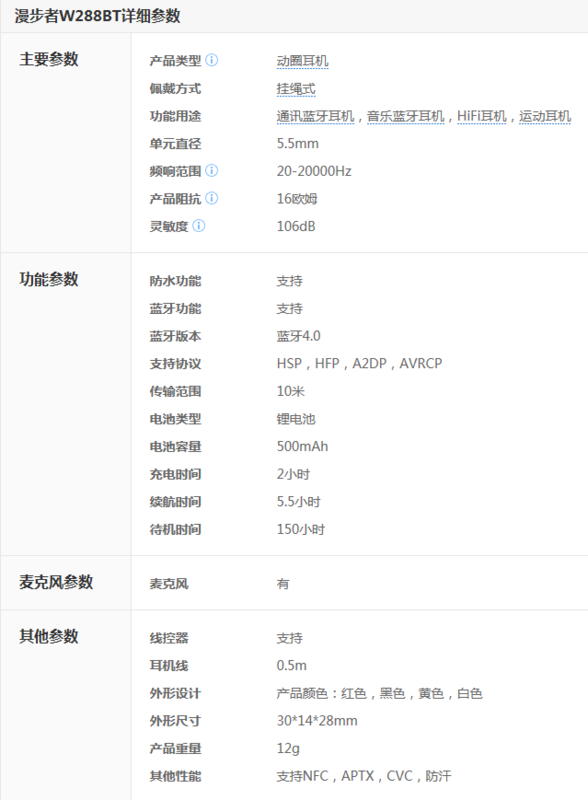Open the 音乐蓝牙耳机 link

pos(405,116)
